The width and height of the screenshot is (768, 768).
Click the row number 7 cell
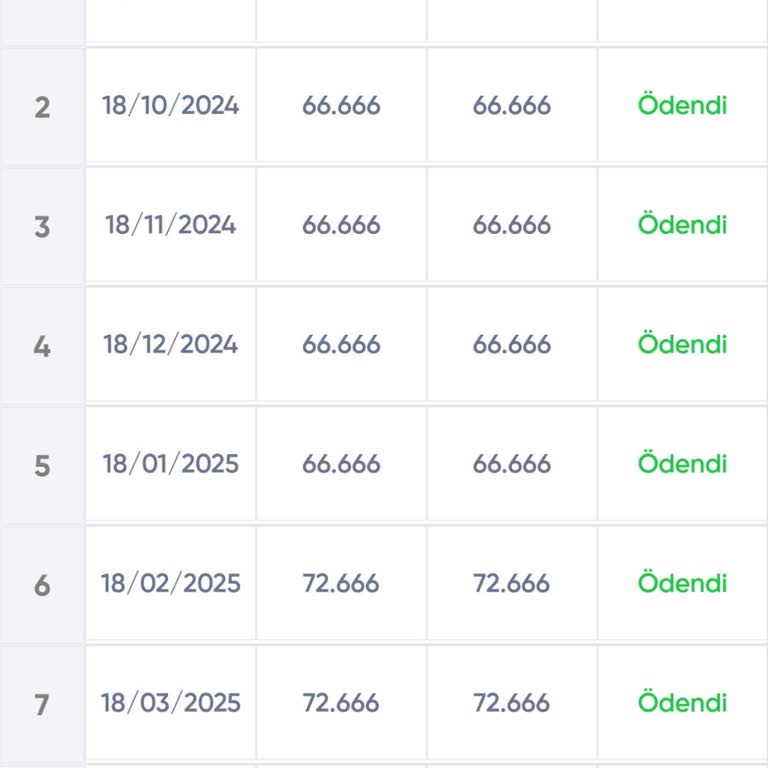pyautogui.click(x=42, y=705)
